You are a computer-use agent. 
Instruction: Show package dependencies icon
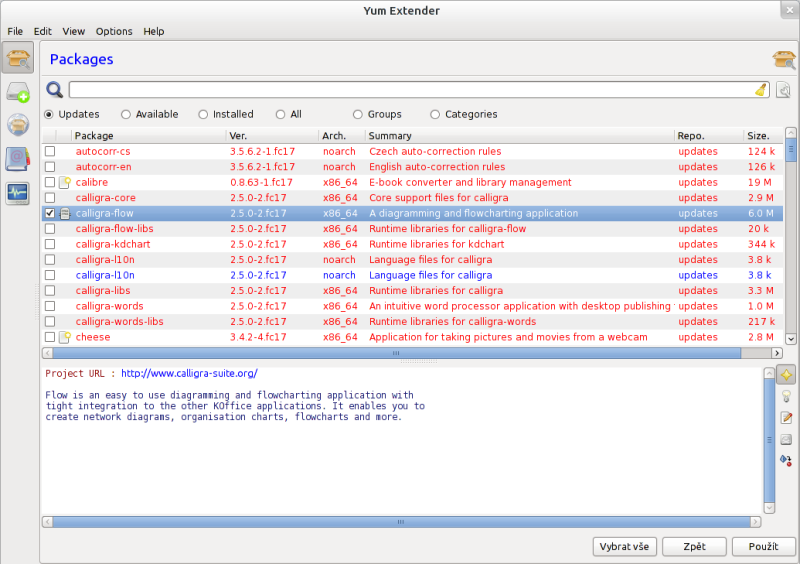[786, 460]
